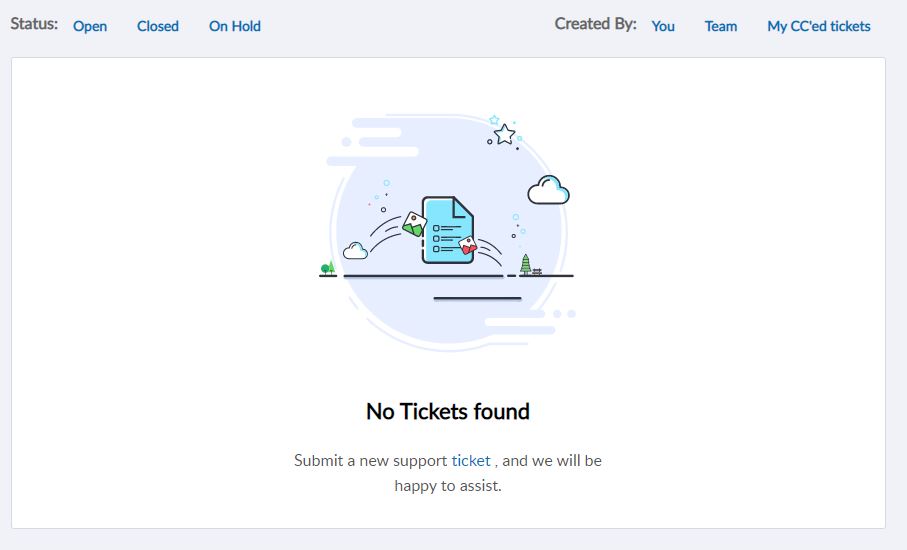907x550 pixels.
Task: Select the On Hold status filter
Action: pyautogui.click(x=235, y=26)
